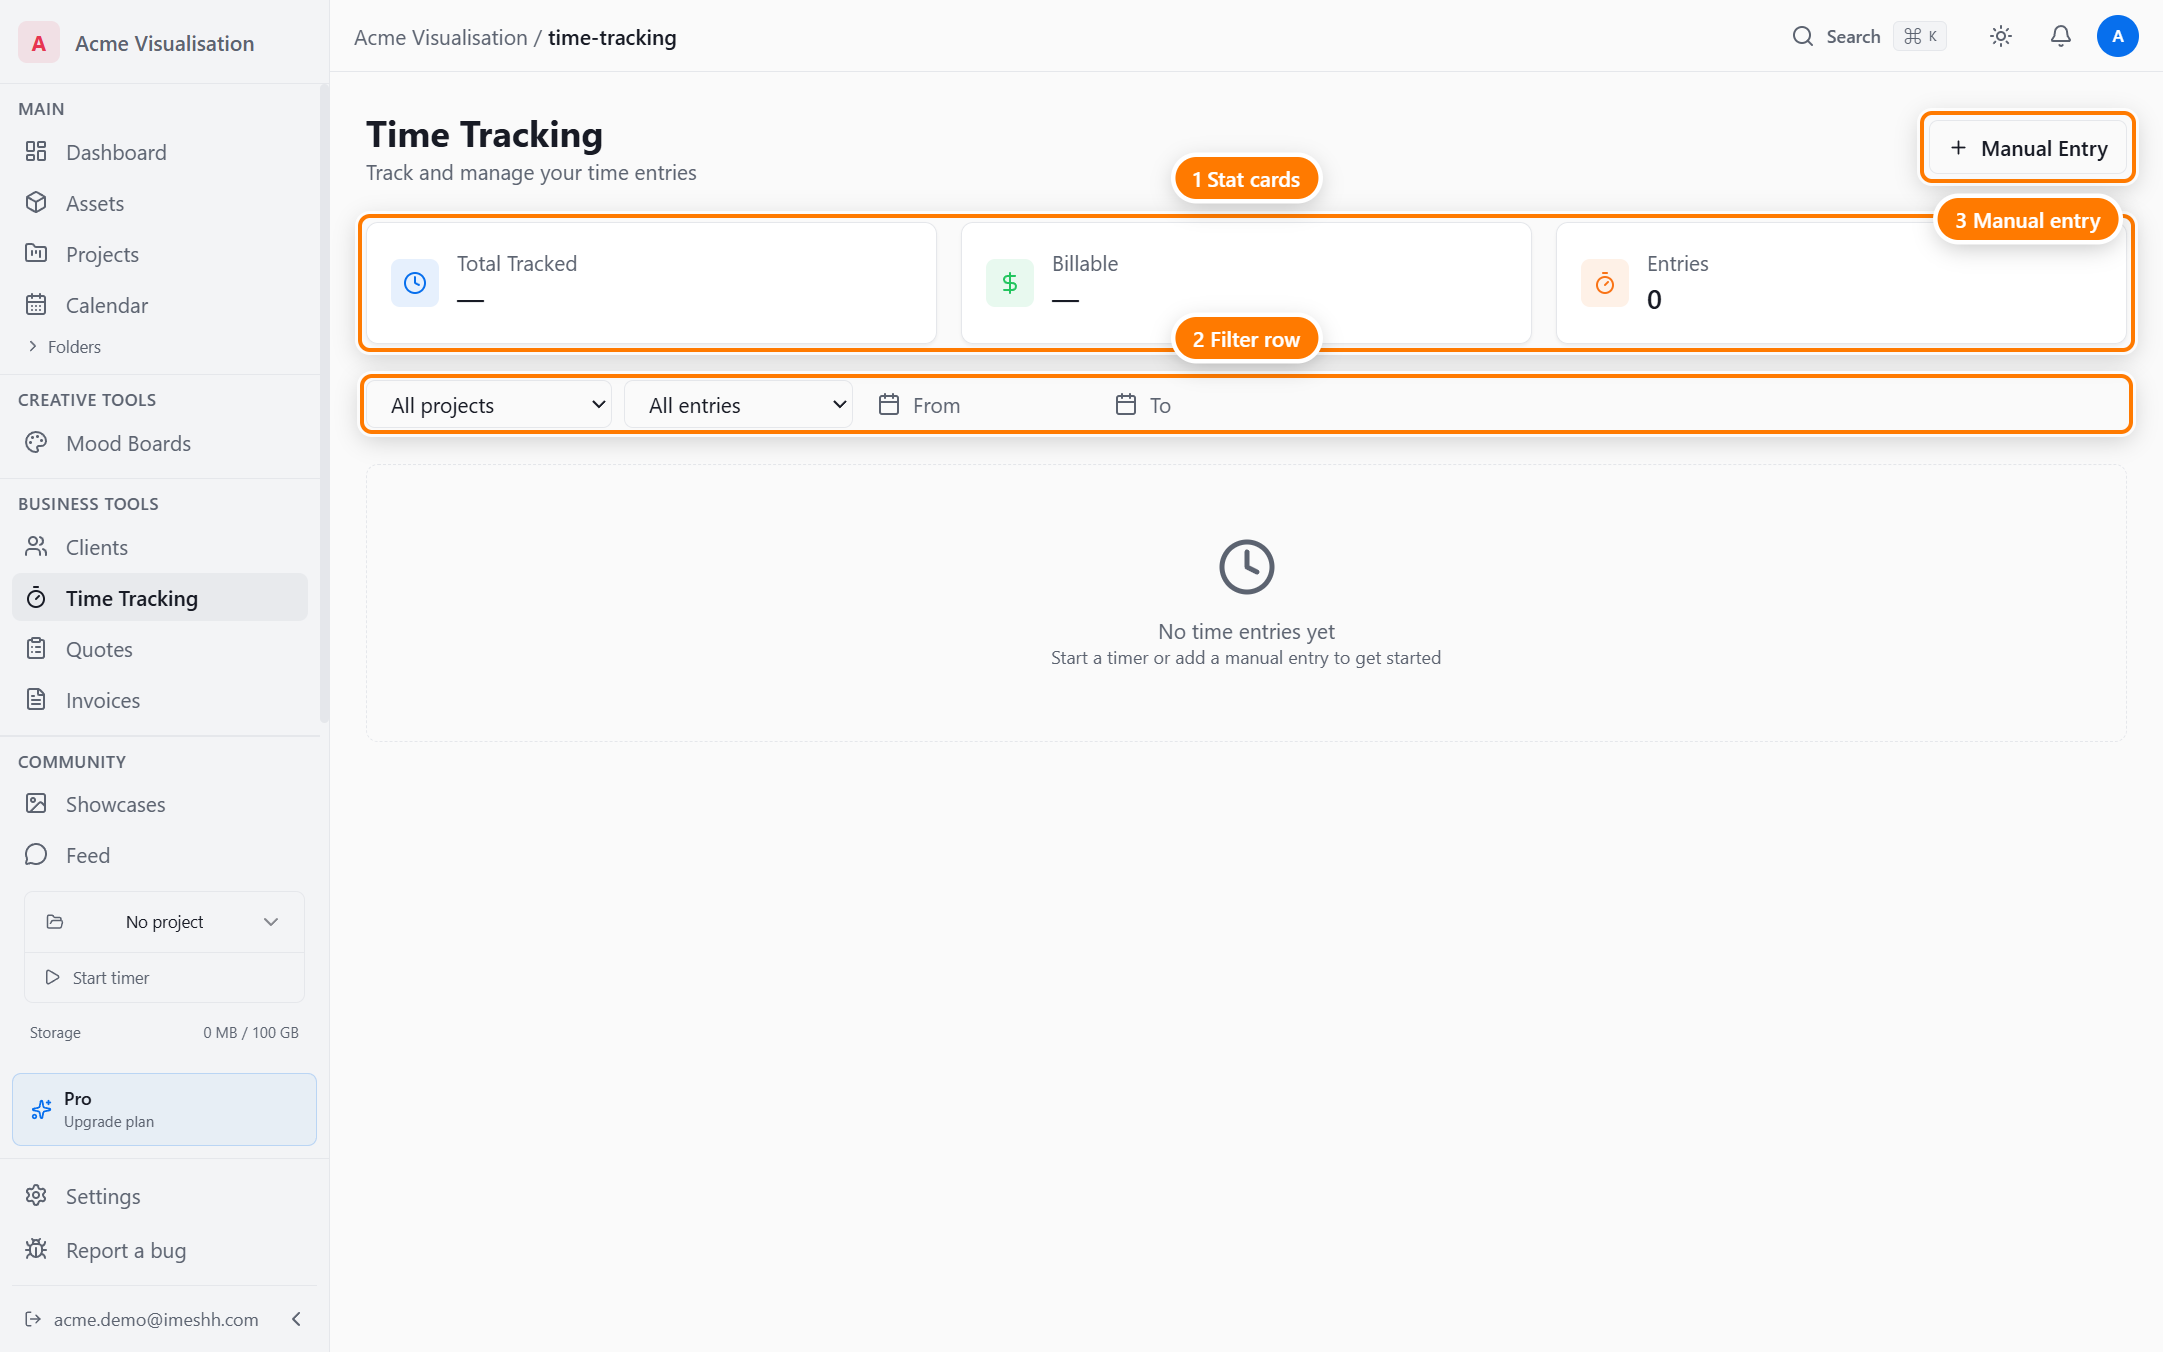This screenshot has height=1352, width=2163.
Task: Click the Total Tracked stat card
Action: [x=651, y=283]
